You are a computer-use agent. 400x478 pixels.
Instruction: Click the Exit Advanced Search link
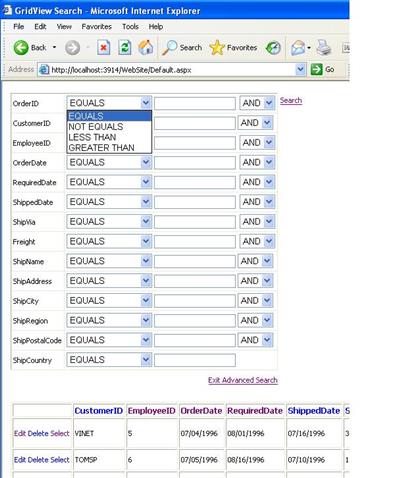click(243, 380)
